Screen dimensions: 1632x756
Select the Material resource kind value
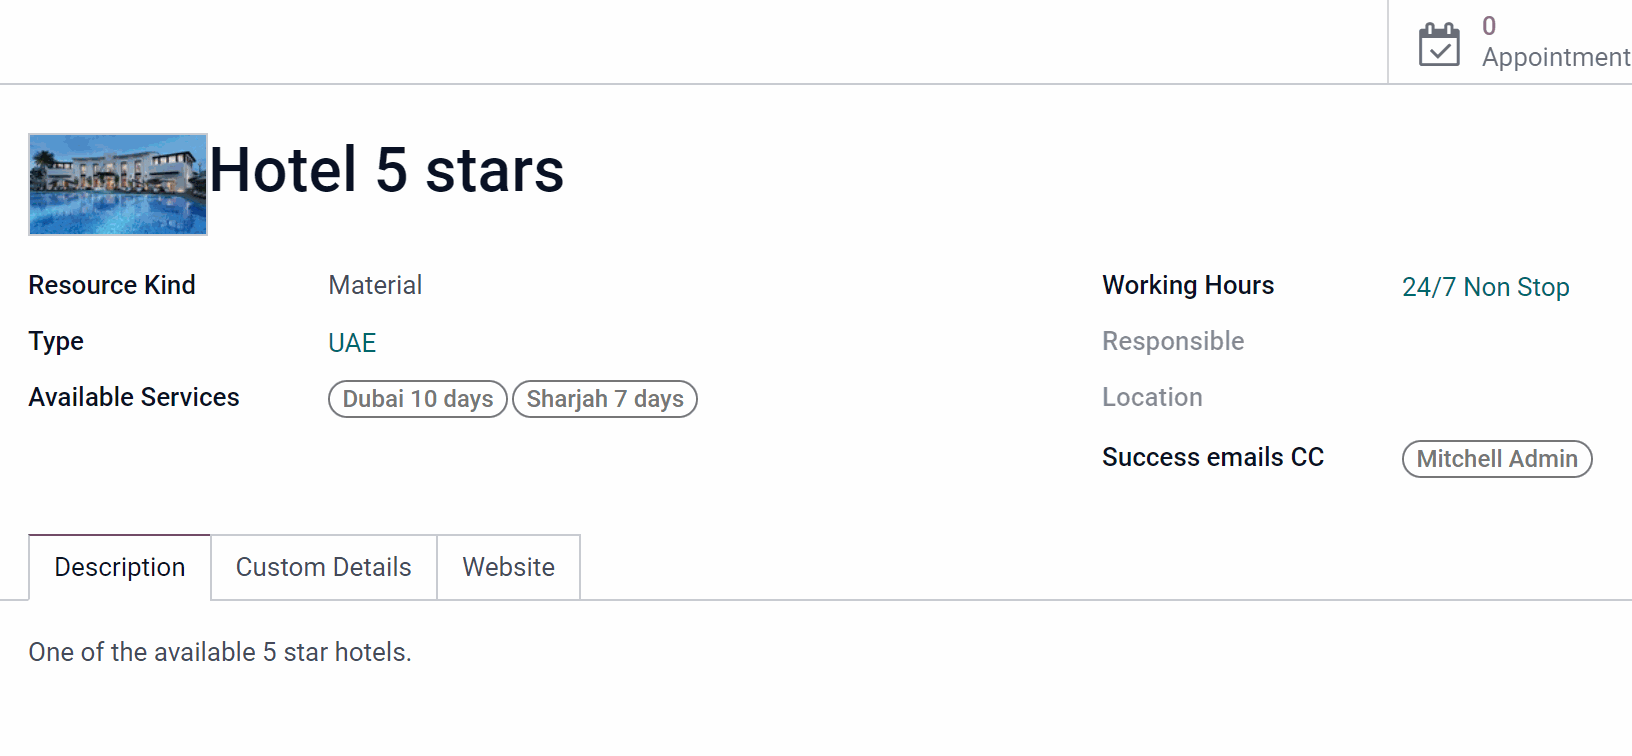[375, 285]
